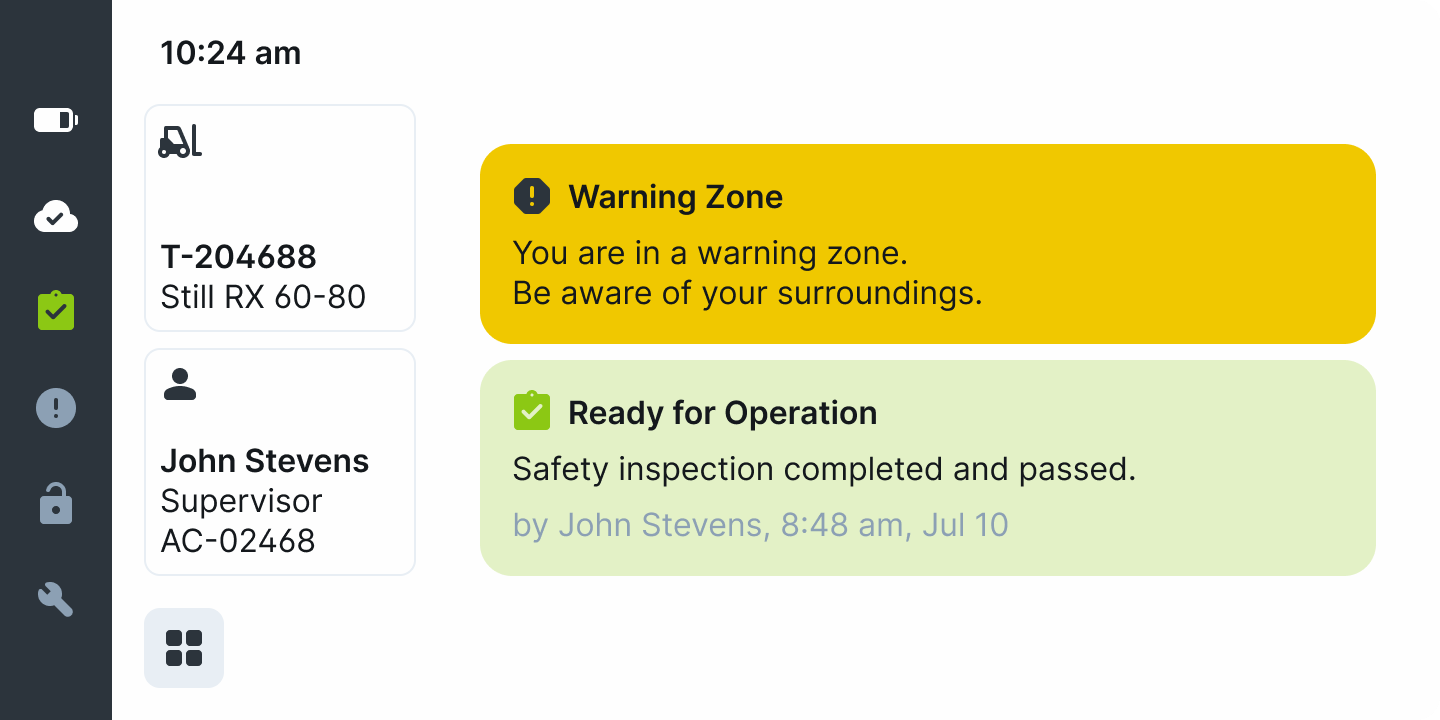Click the 10:24 am clock display
Viewport: 1440px width, 720px height.
point(231,53)
